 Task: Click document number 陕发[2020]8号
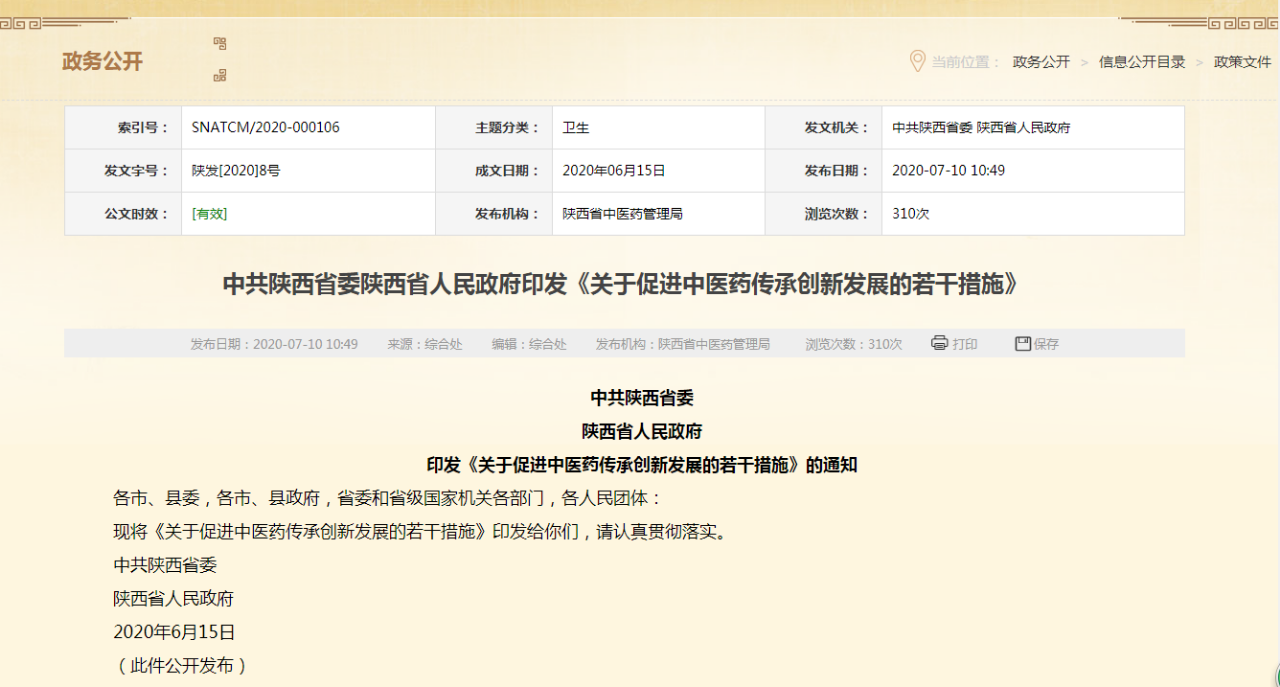pos(236,171)
